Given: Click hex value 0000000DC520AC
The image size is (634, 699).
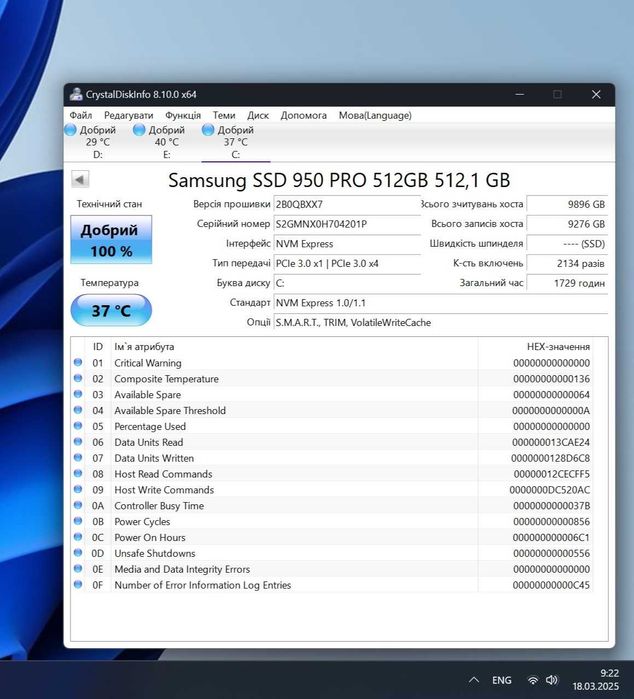Looking at the screenshot, I should point(550,490).
